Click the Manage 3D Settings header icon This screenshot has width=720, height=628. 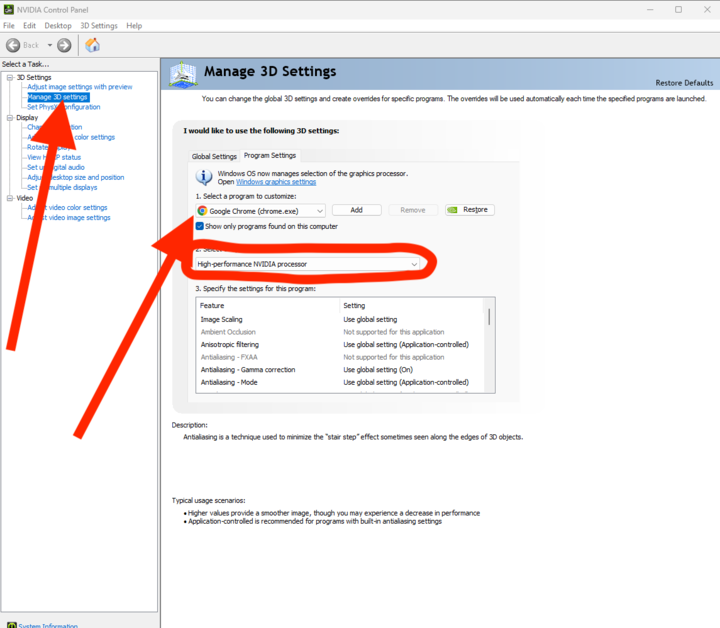click(183, 74)
